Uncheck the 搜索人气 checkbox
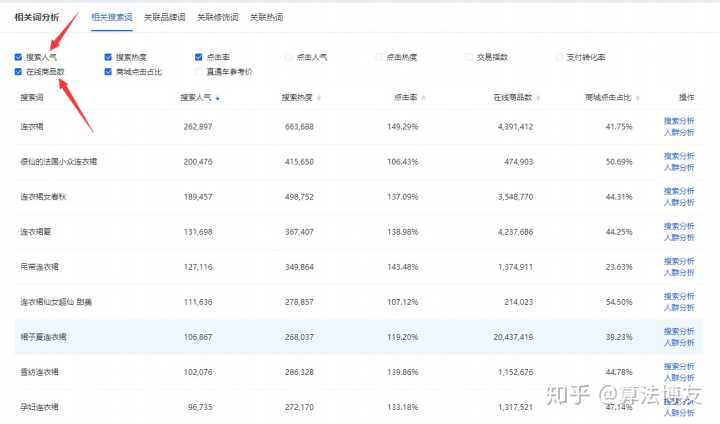 point(19,57)
